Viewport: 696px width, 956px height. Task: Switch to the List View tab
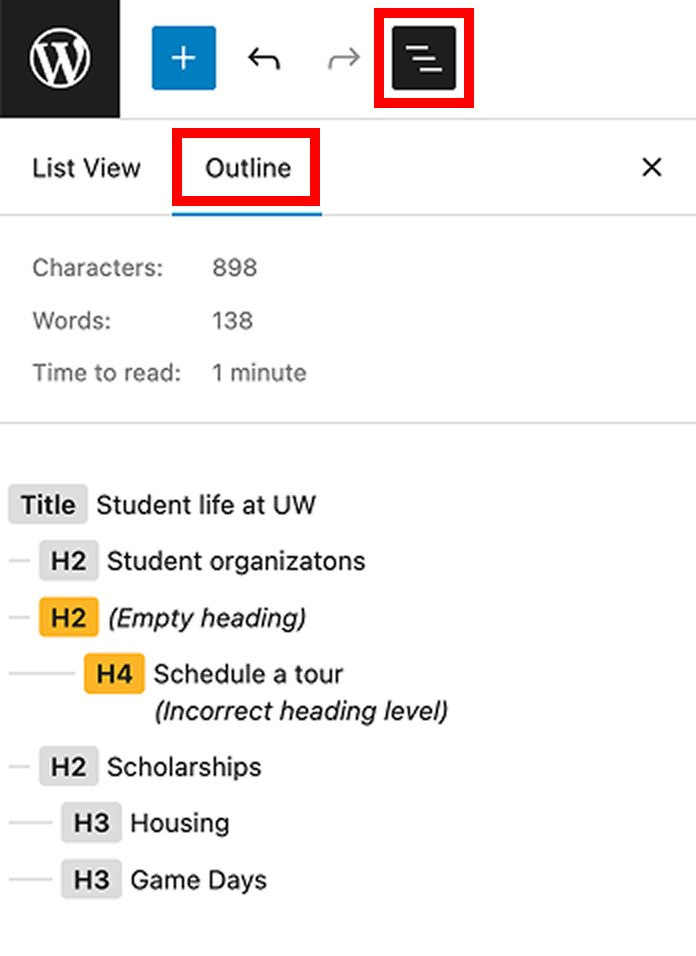pos(86,167)
